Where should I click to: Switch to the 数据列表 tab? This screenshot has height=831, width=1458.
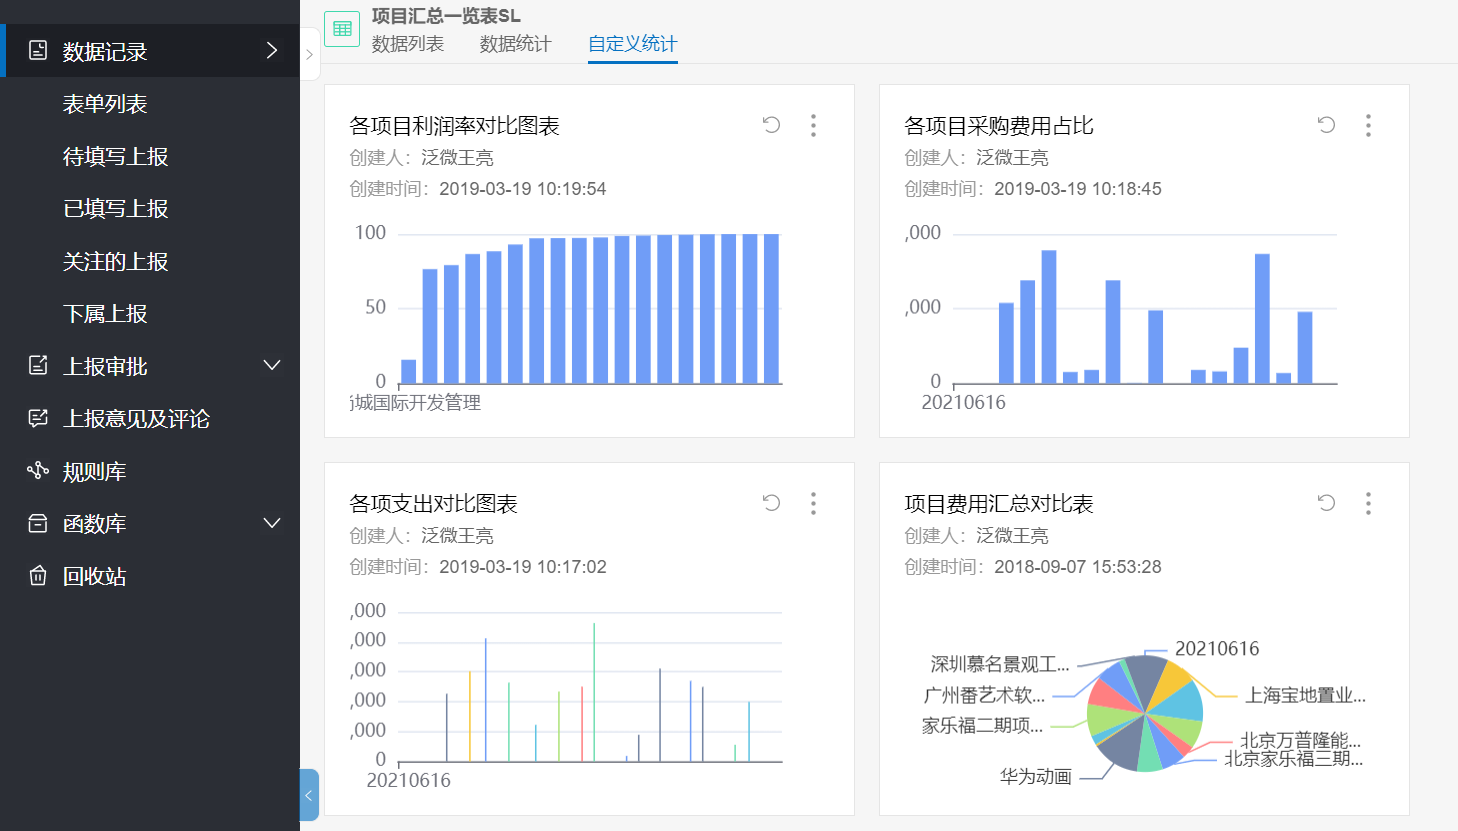[408, 46]
